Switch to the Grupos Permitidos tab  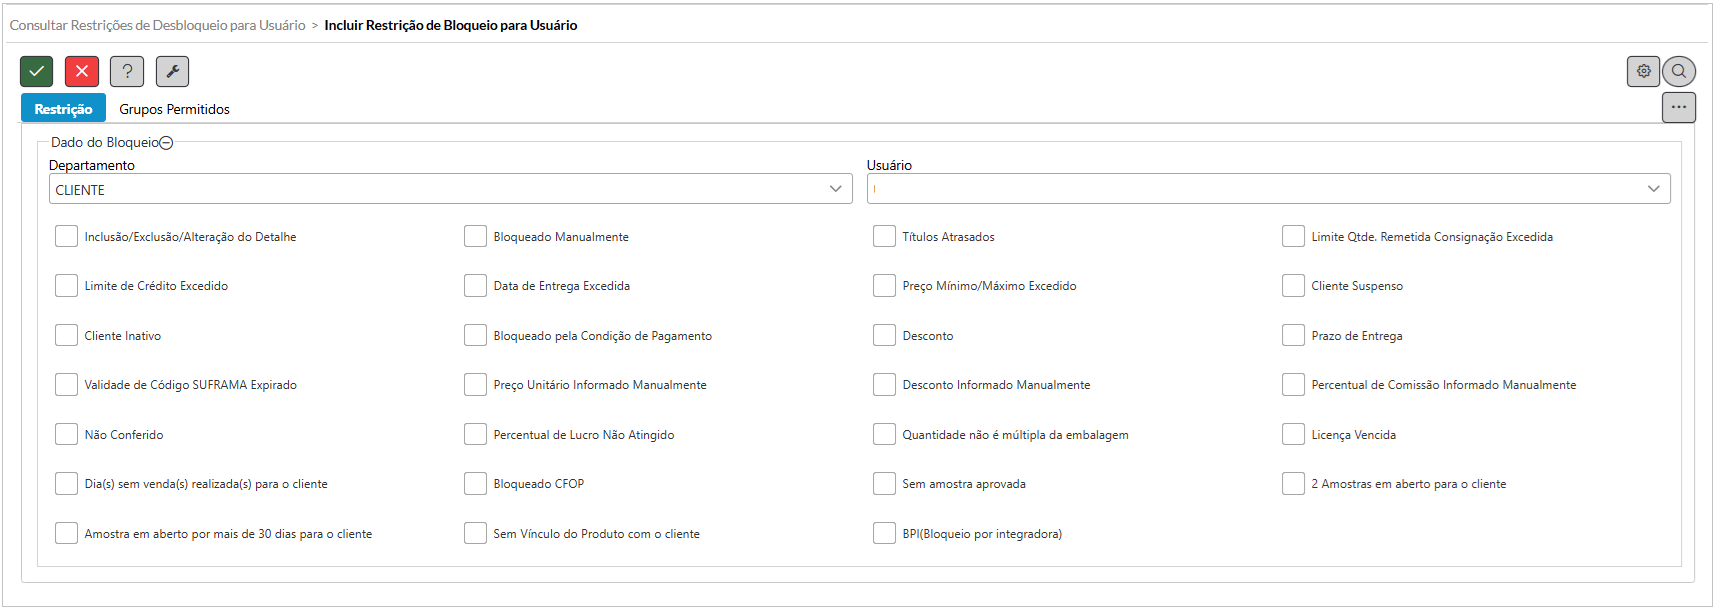pyautogui.click(x=174, y=109)
